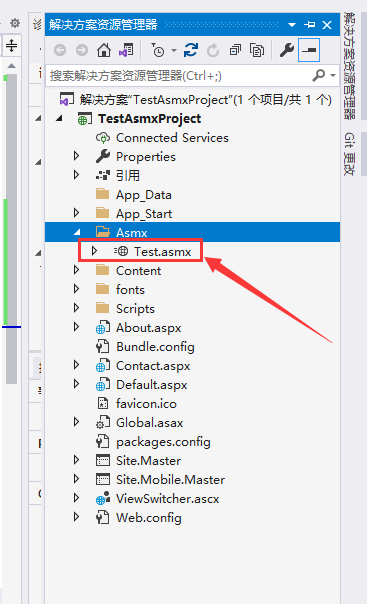367x604 pixels.
Task: Click the Sync with Active Document refresh icon
Action: 191,50
